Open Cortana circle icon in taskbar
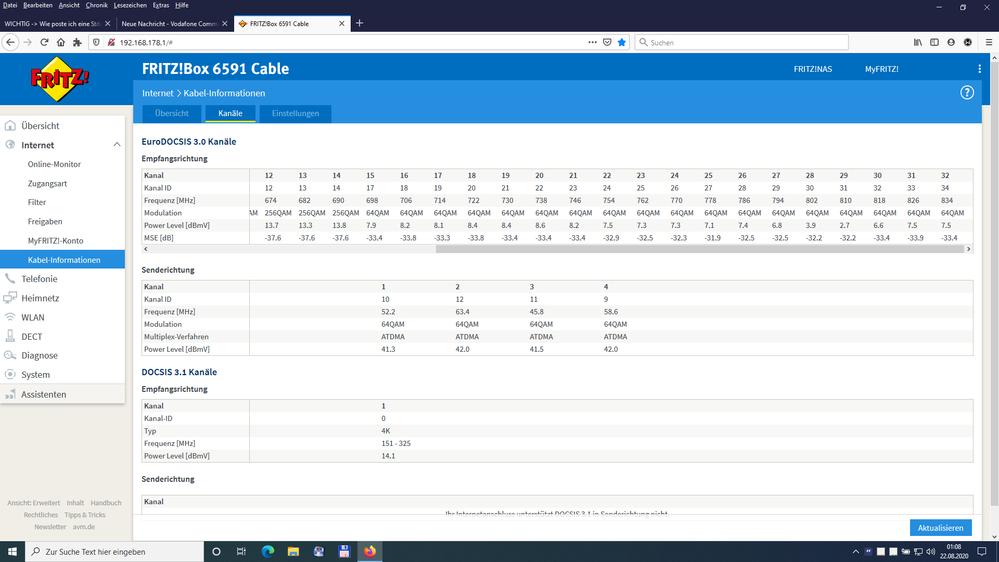This screenshot has height=562, width=999. pyautogui.click(x=216, y=552)
